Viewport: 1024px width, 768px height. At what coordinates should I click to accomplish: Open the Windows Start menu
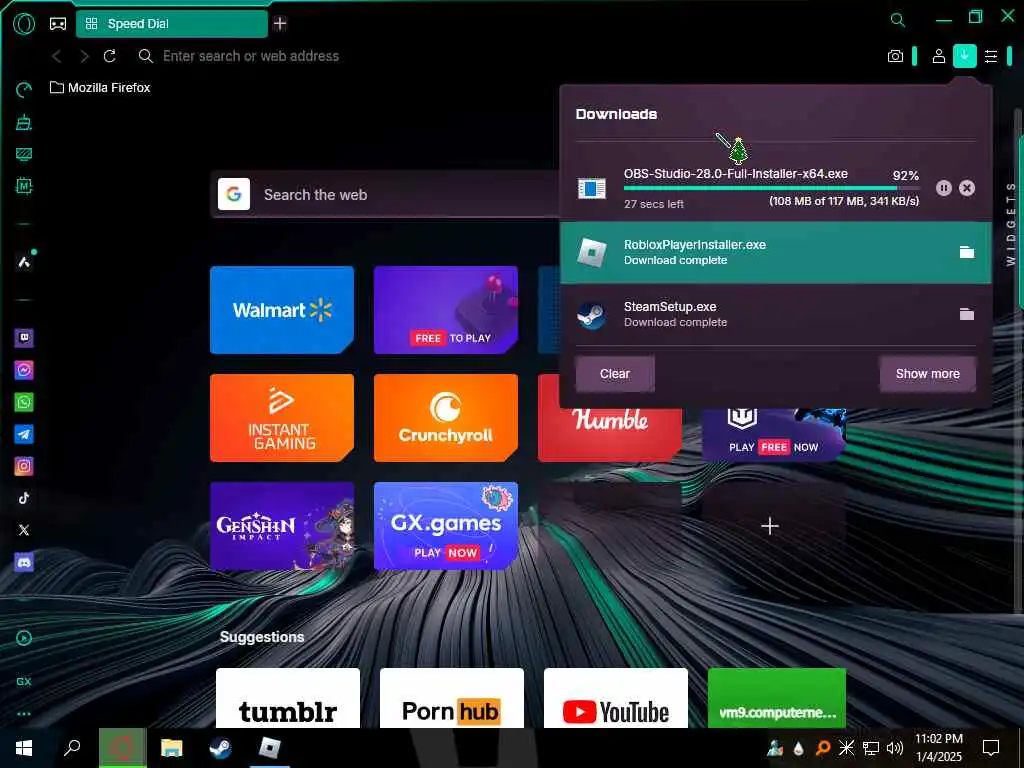[x=24, y=748]
